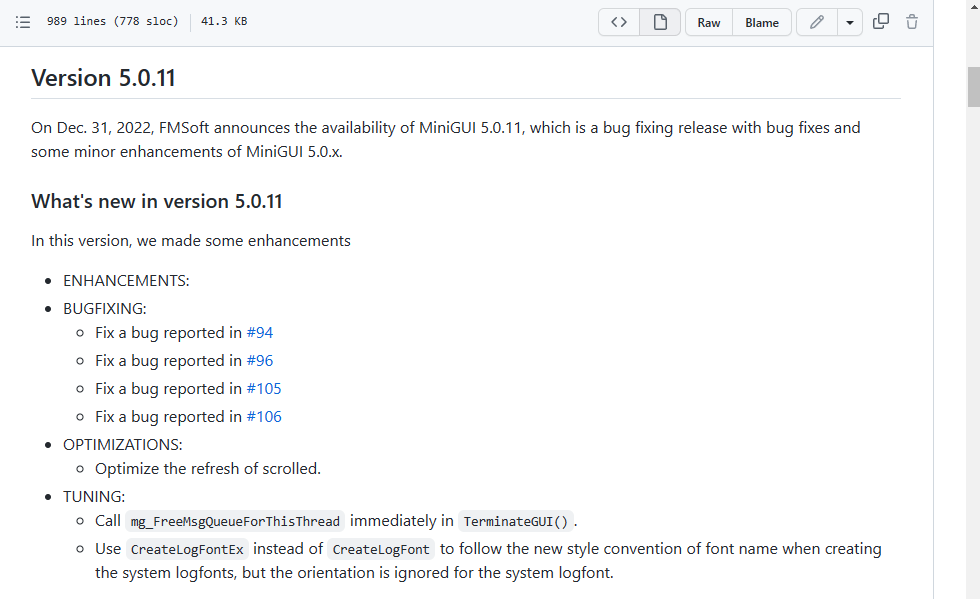Click the CreateLogFontEx code text
This screenshot has height=599, width=980.
click(187, 550)
